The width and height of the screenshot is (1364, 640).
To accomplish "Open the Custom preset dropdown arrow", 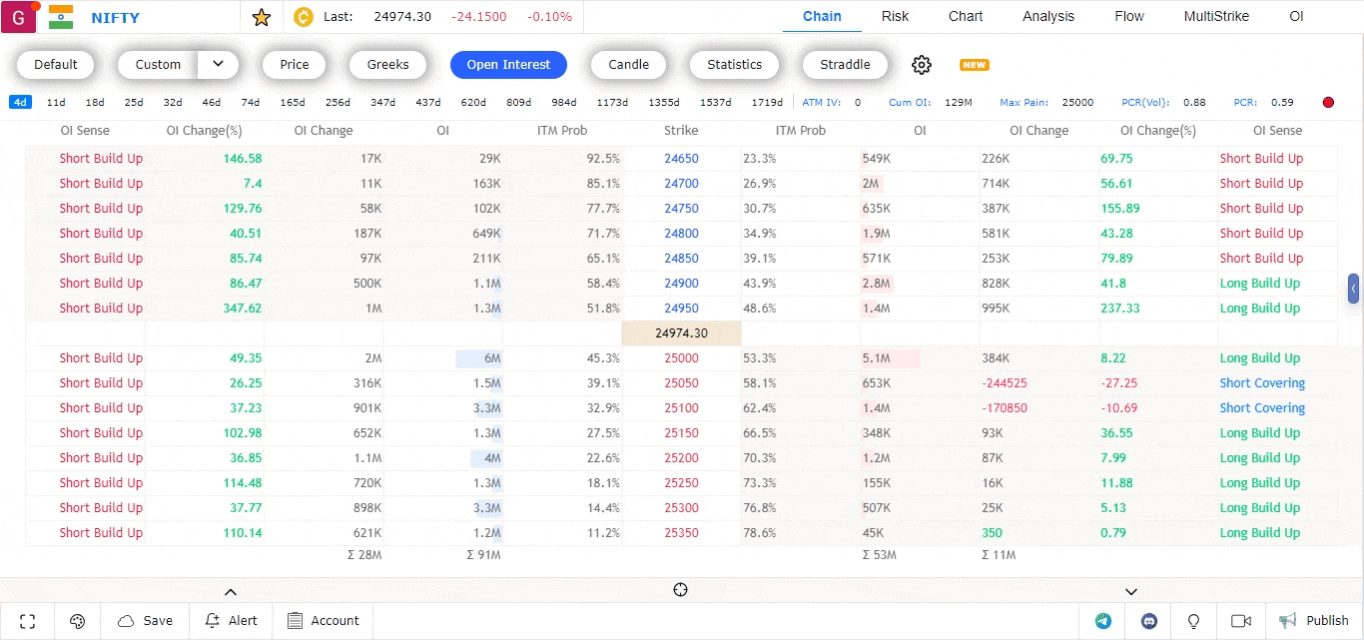I will (218, 65).
